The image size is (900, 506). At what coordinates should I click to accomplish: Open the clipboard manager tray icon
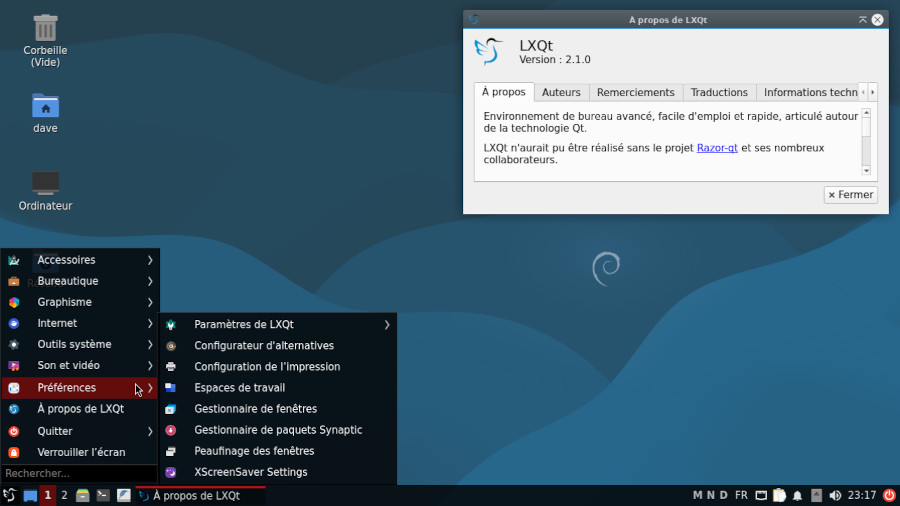pyautogui.click(x=779, y=495)
